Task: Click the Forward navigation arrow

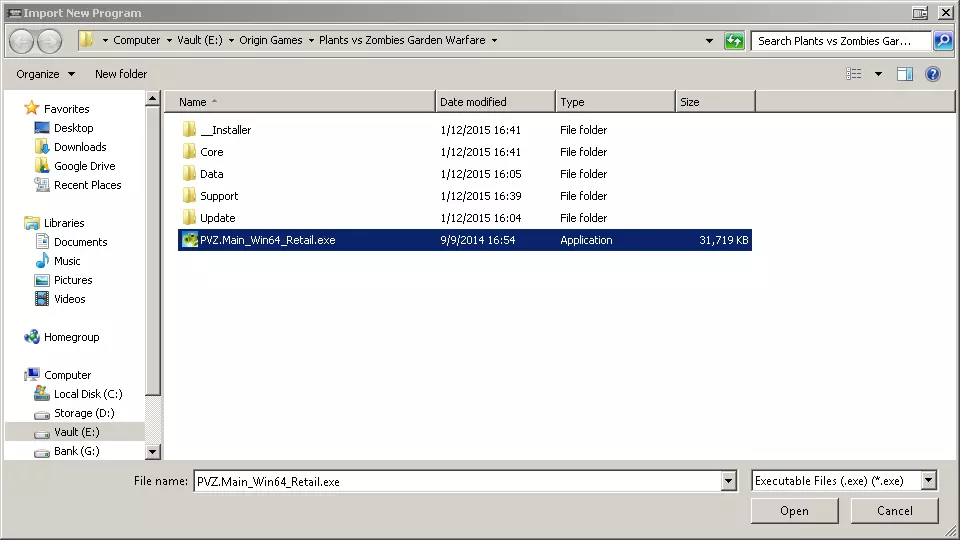Action: pyautogui.click(x=50, y=41)
